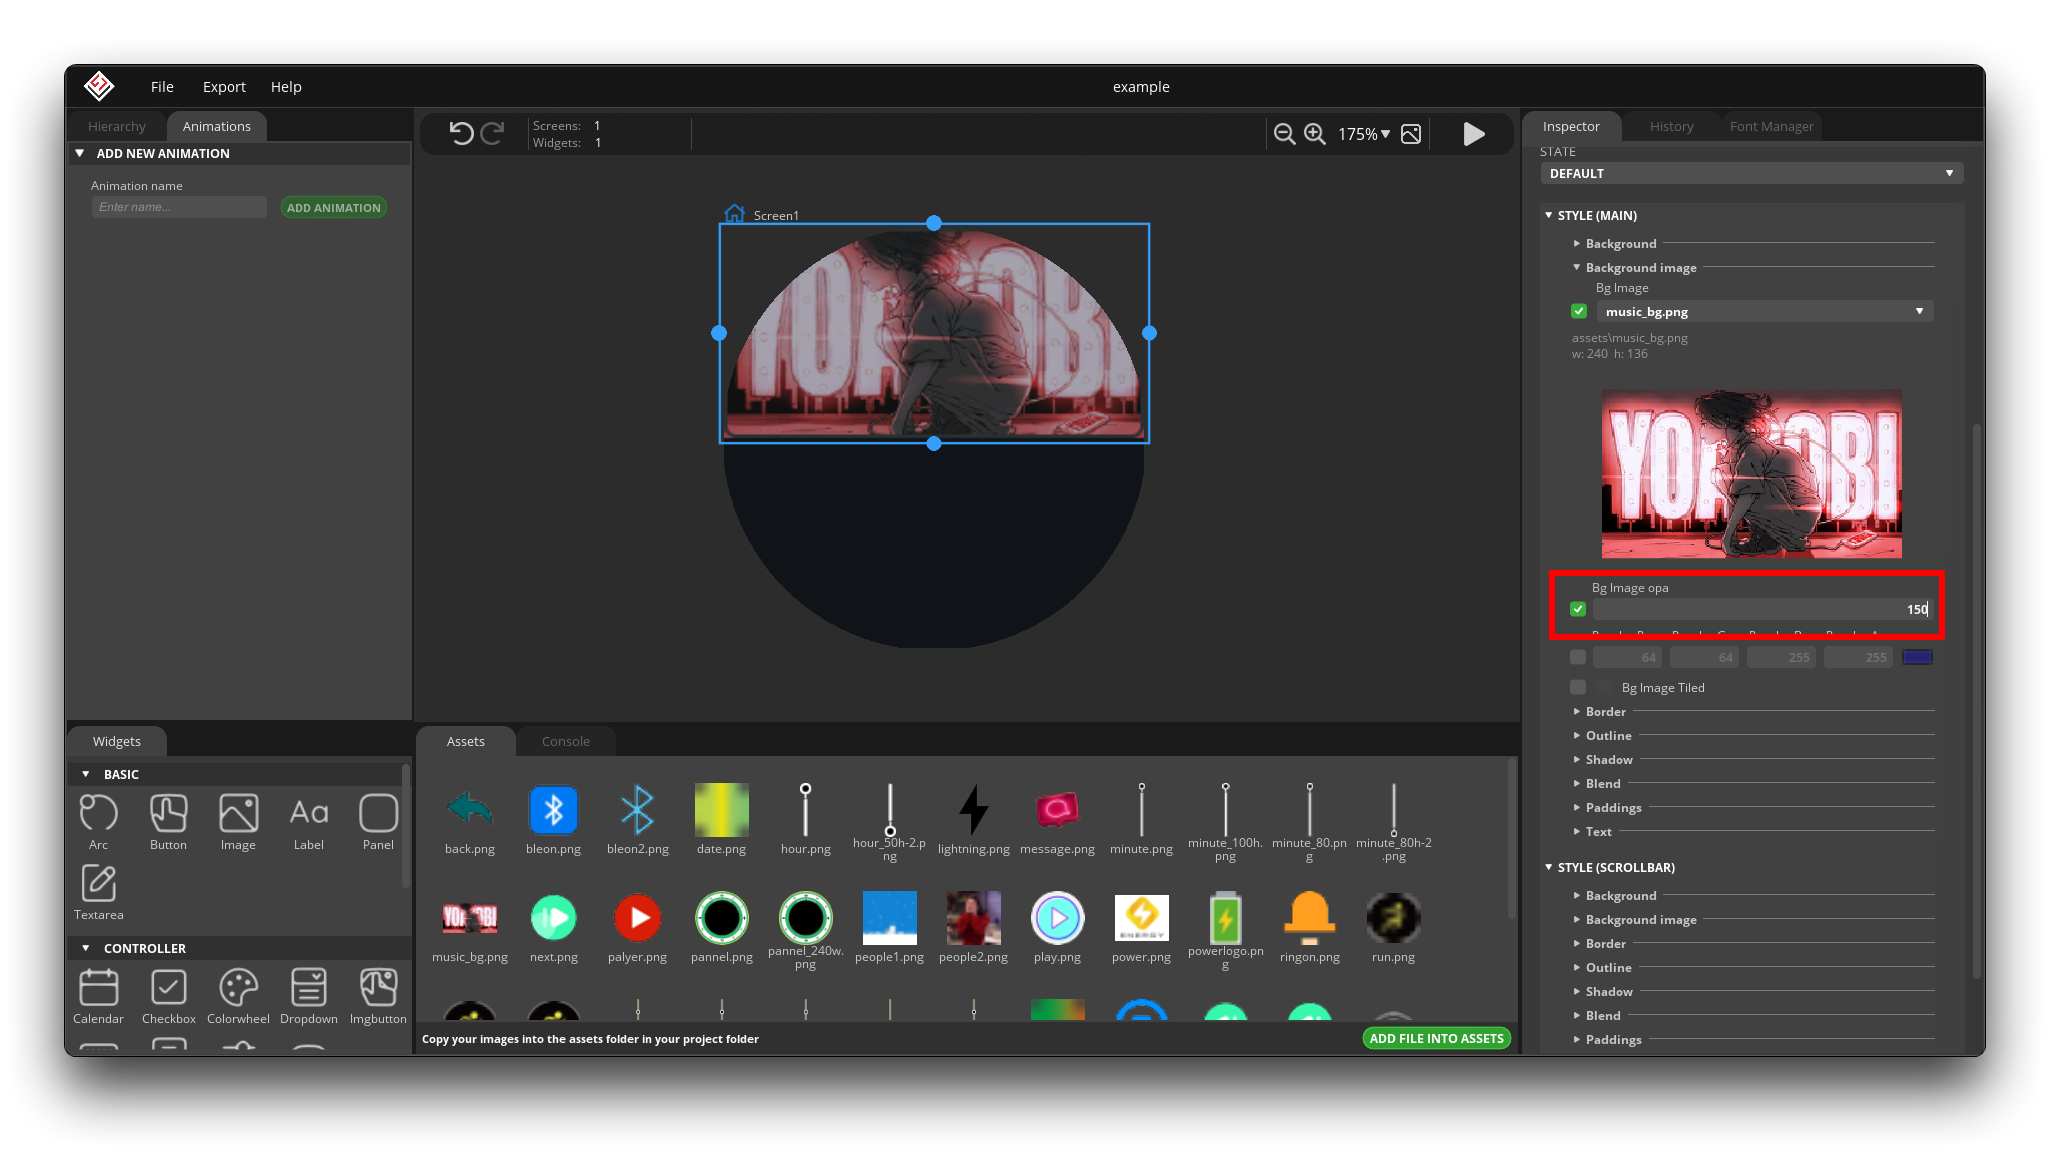Switch to the History tab
The height and width of the screenshot is (1153, 2050).
[1671, 126]
